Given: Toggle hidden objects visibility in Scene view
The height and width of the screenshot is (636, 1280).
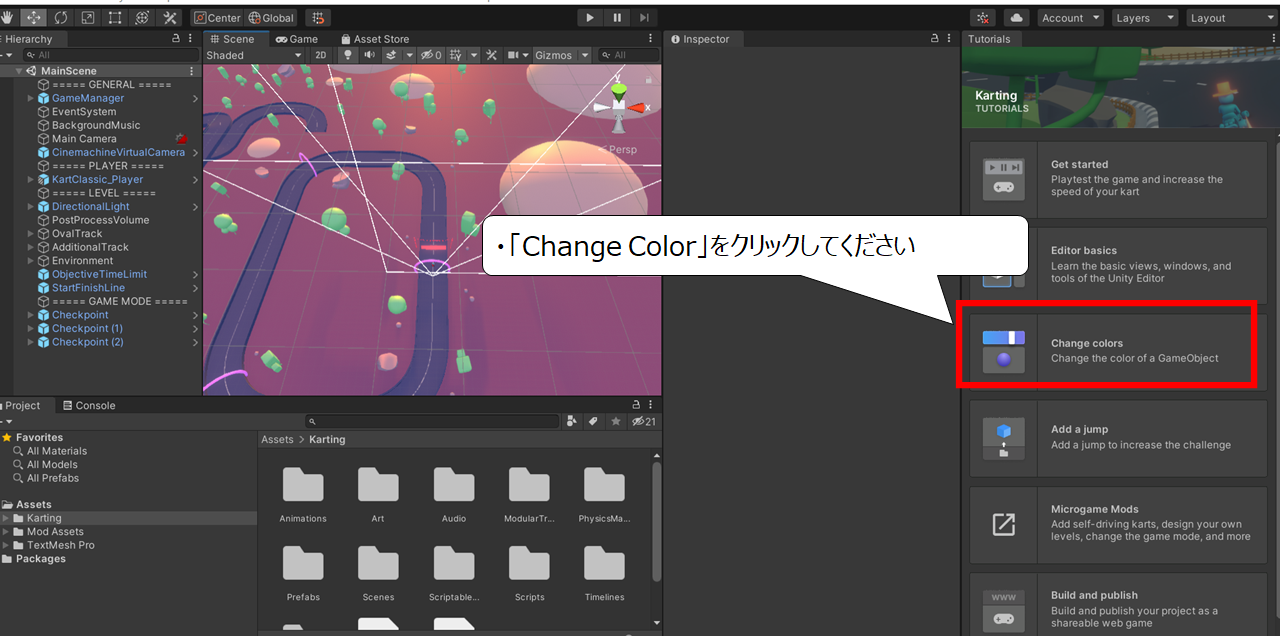Looking at the screenshot, I should click(431, 55).
